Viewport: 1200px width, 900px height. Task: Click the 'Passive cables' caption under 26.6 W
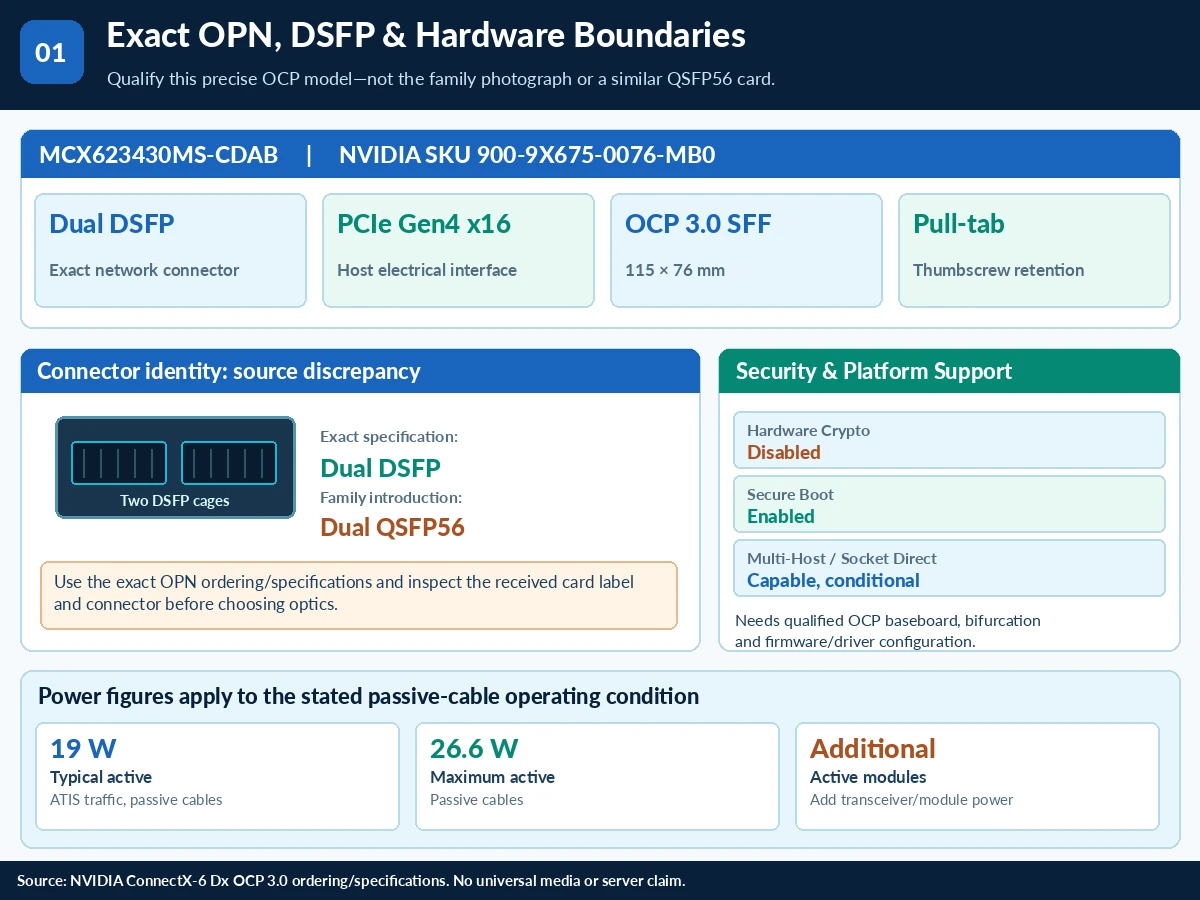click(477, 800)
